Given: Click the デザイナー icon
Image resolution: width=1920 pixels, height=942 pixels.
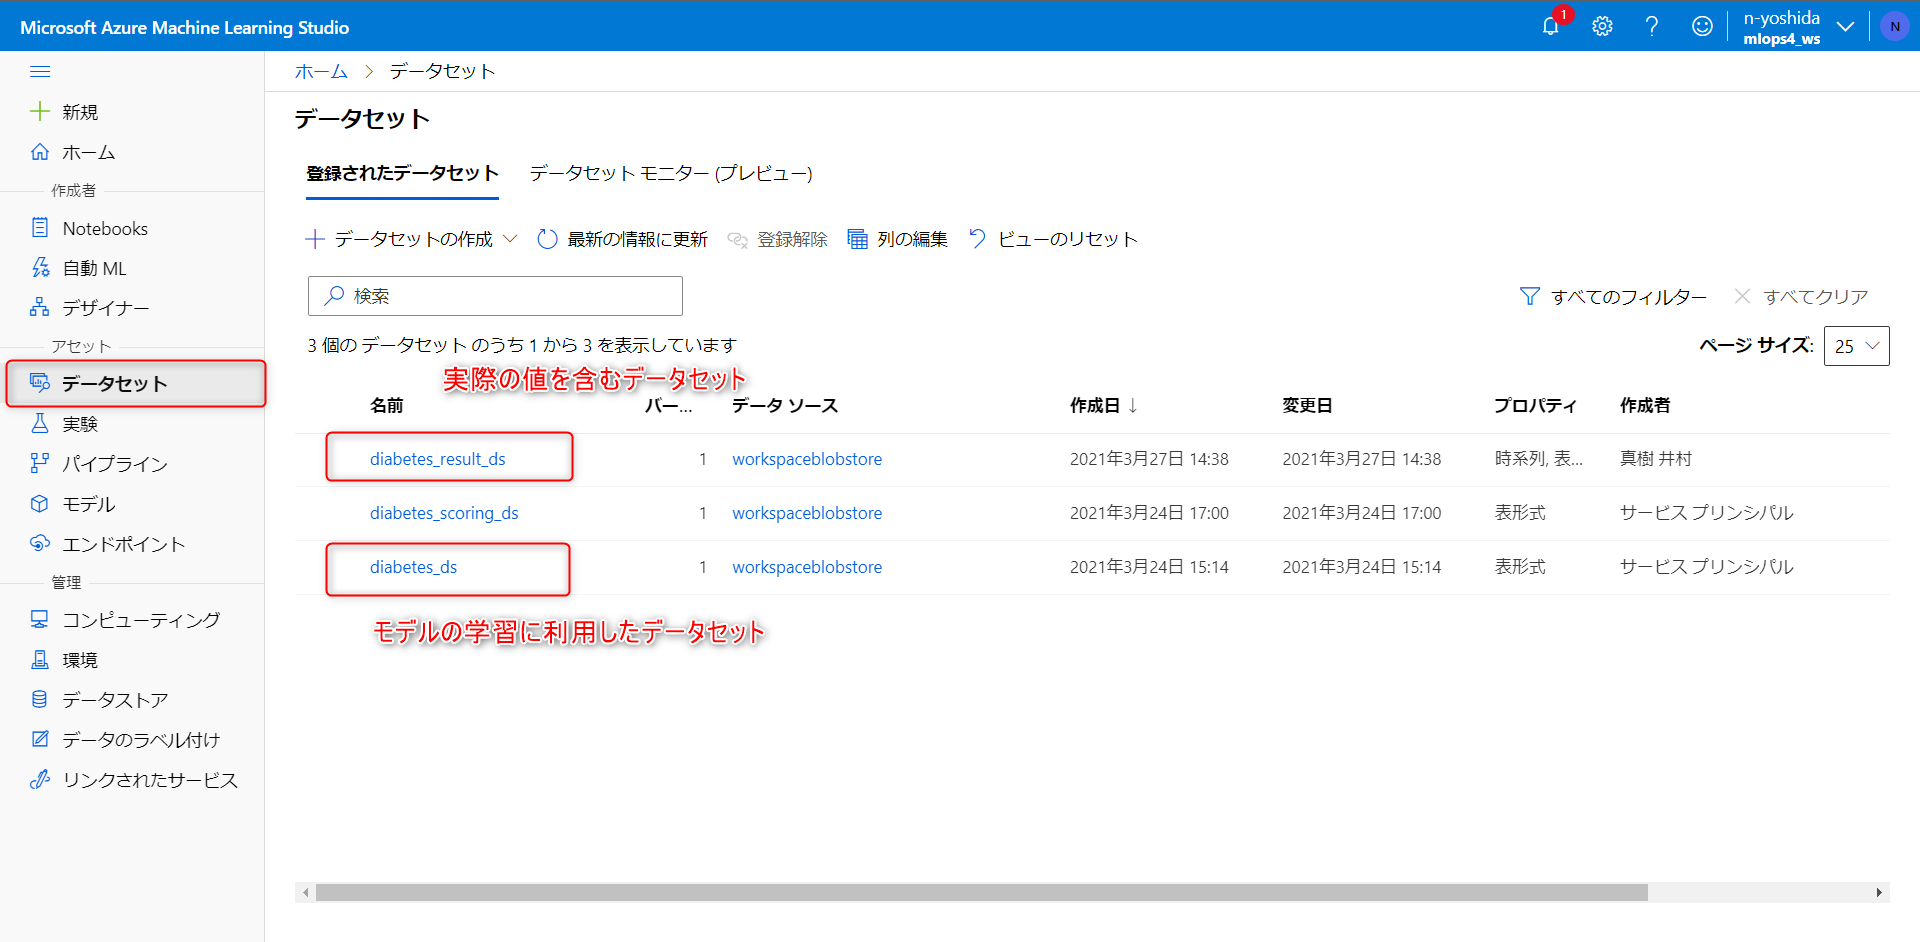Looking at the screenshot, I should click(40, 307).
